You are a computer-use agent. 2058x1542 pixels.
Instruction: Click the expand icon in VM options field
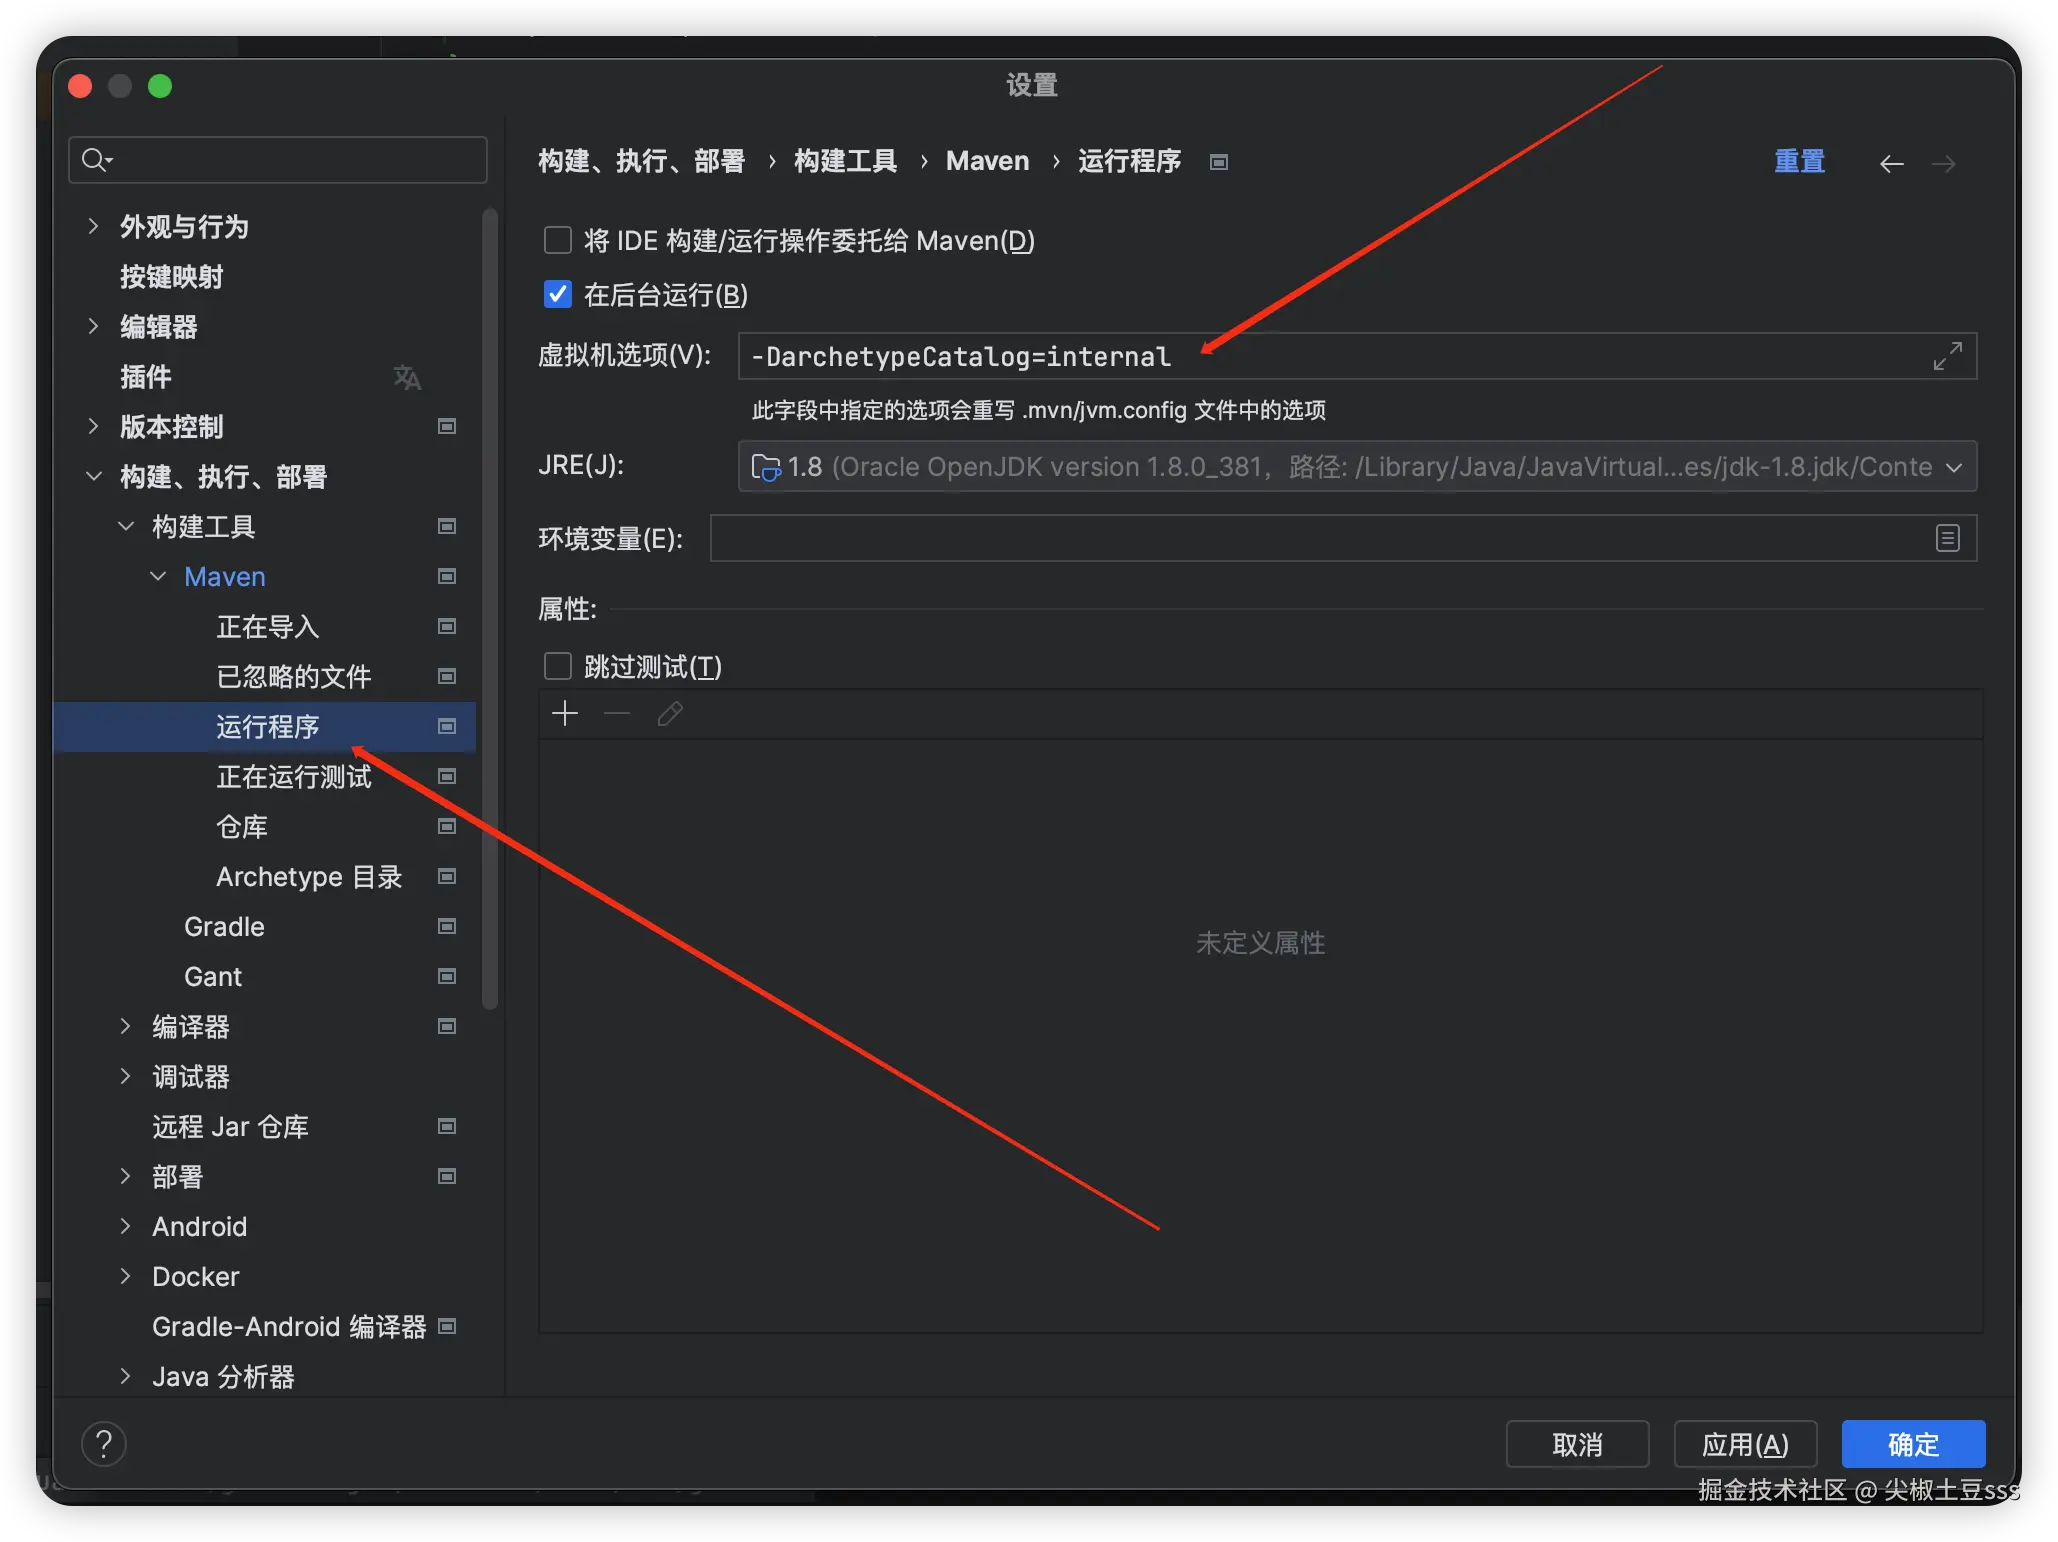[1946, 356]
